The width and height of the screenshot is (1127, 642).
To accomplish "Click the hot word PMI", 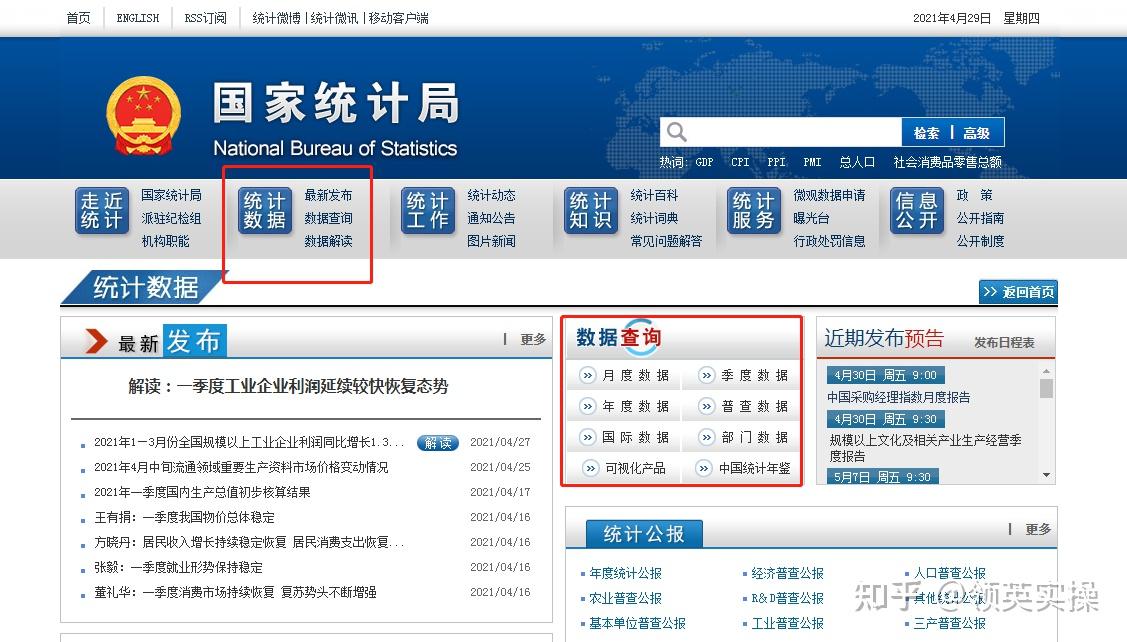I will coord(812,162).
